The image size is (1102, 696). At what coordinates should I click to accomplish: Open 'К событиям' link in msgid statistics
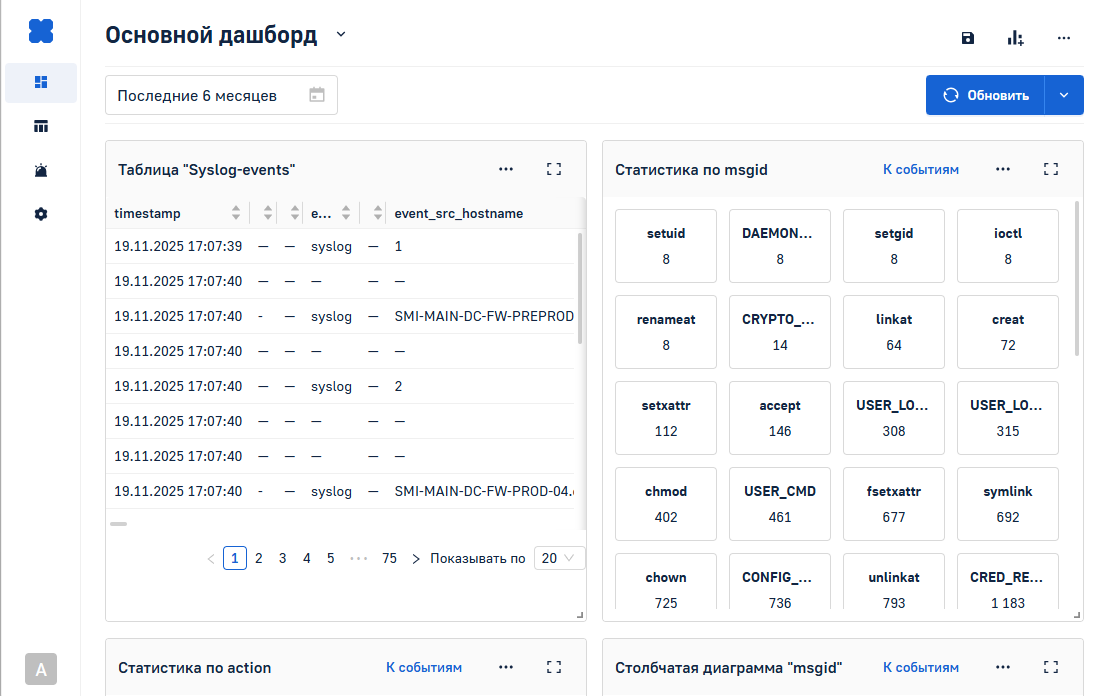click(x=920, y=169)
